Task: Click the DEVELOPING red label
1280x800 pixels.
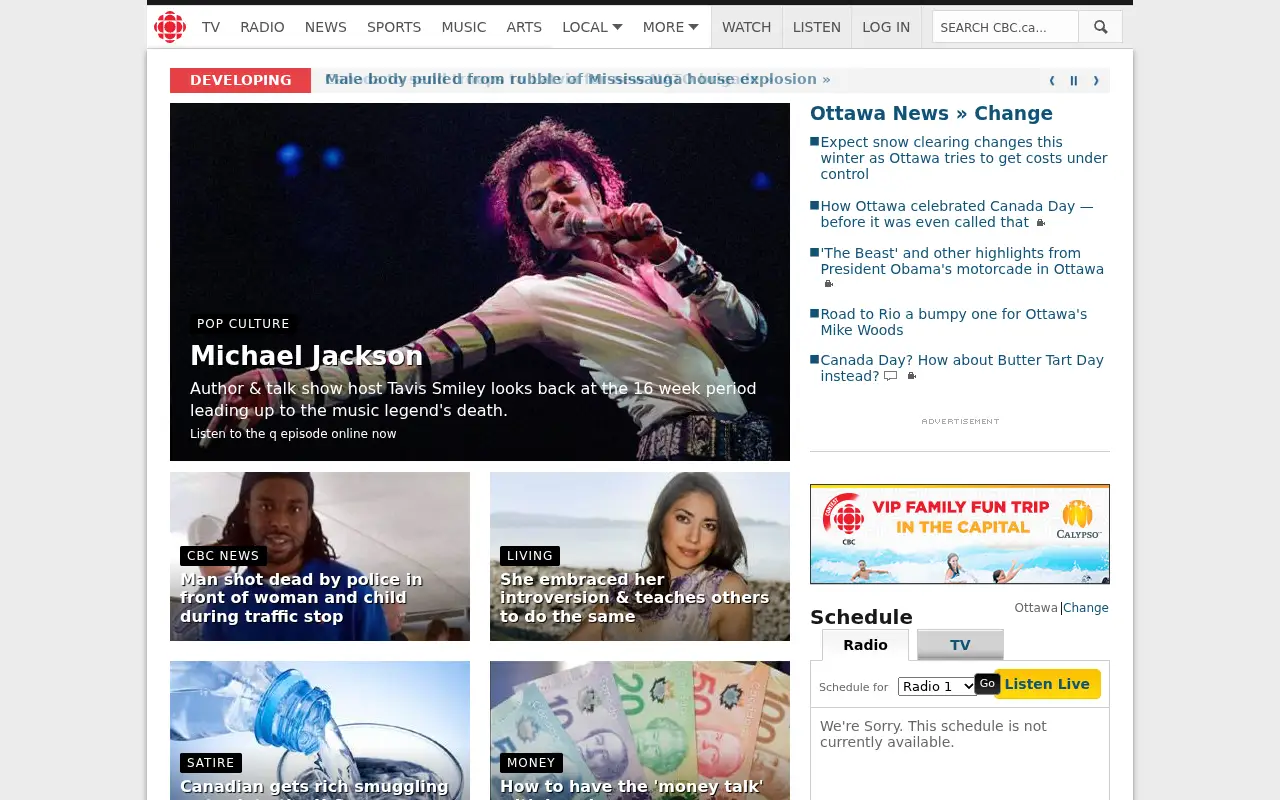Action: click(x=241, y=80)
